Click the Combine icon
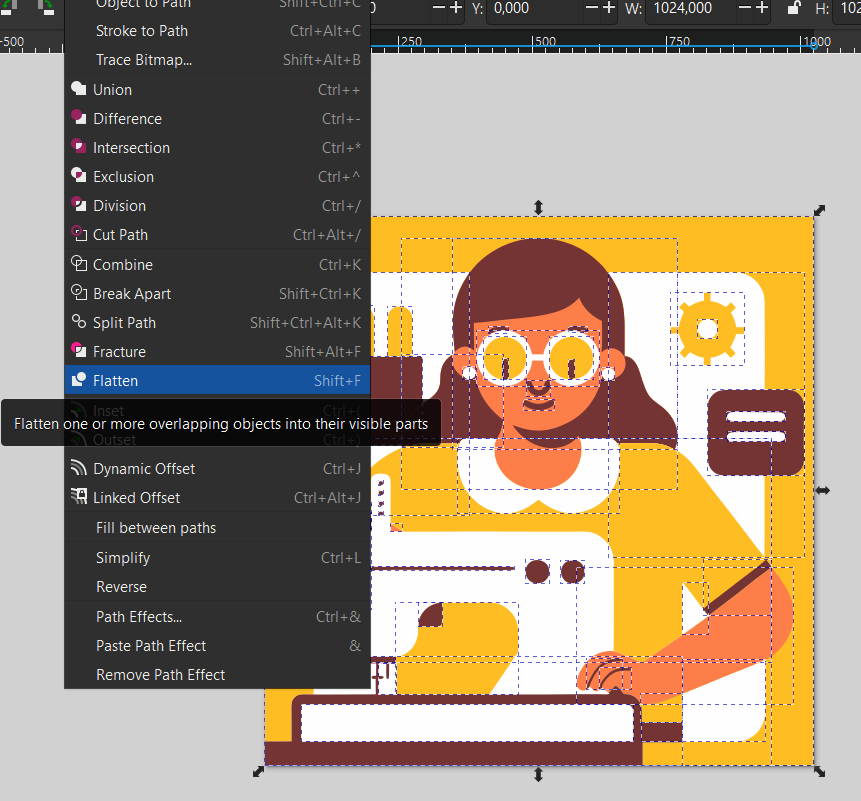The width and height of the screenshot is (861, 801). point(79,264)
